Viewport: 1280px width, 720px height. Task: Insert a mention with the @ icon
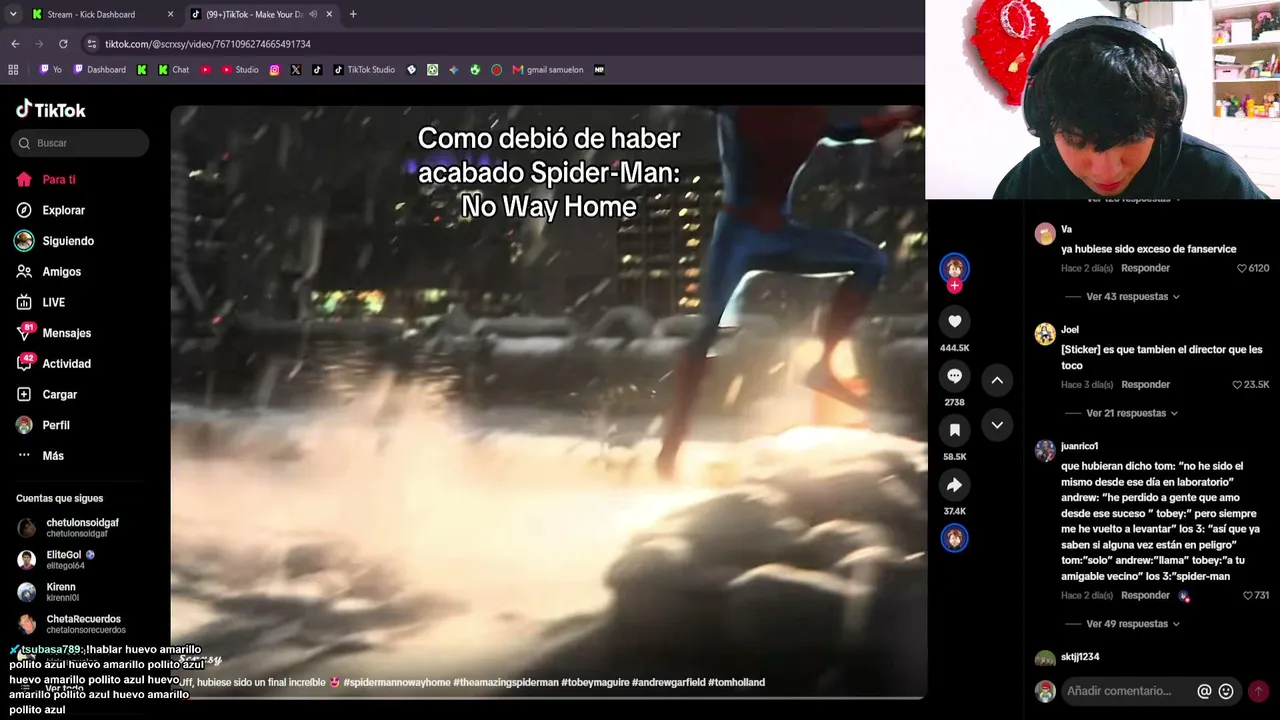pyautogui.click(x=1204, y=691)
